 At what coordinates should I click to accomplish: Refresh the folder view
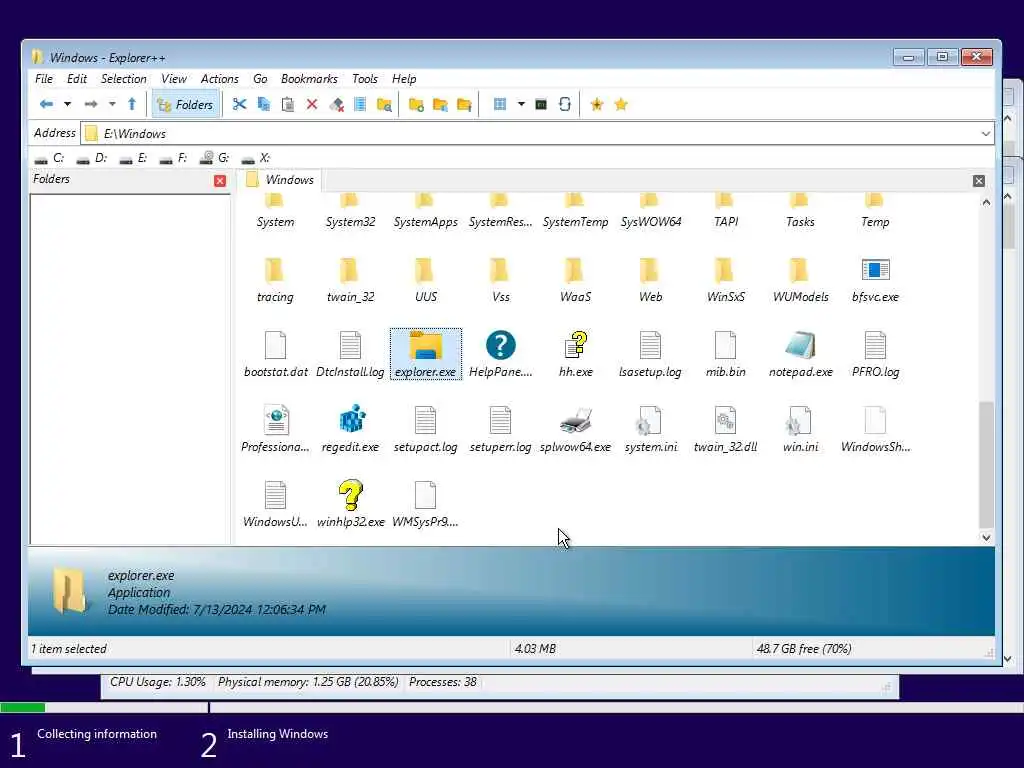[x=565, y=104]
